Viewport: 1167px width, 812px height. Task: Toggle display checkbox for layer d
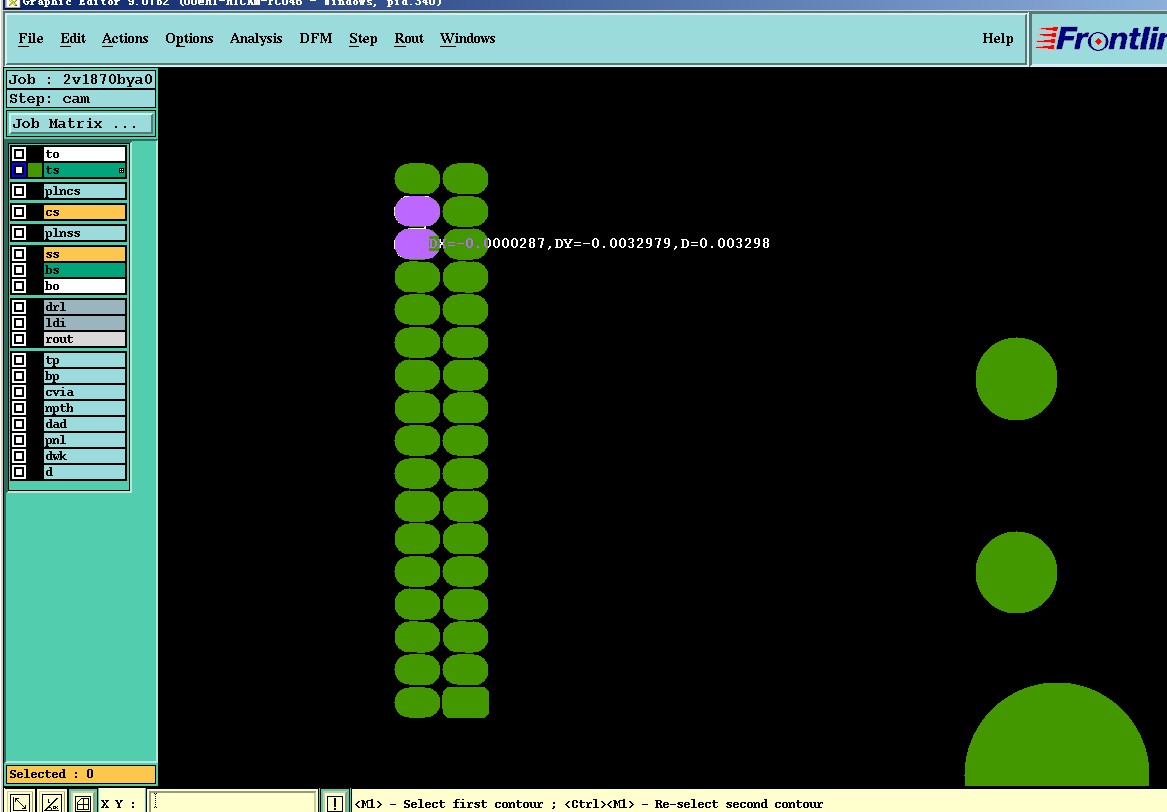[19, 472]
